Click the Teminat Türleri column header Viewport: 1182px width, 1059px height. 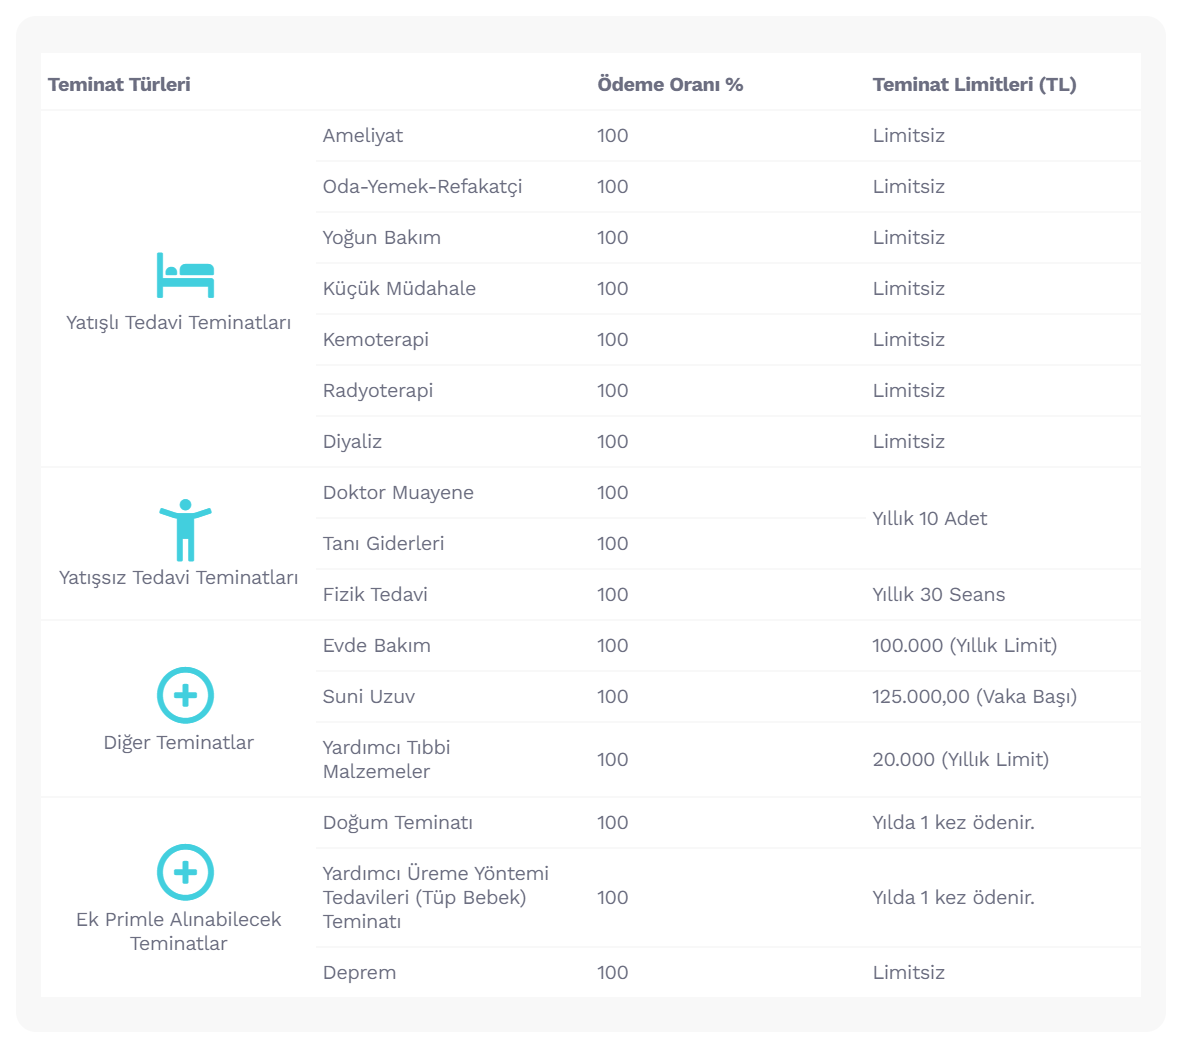(119, 85)
